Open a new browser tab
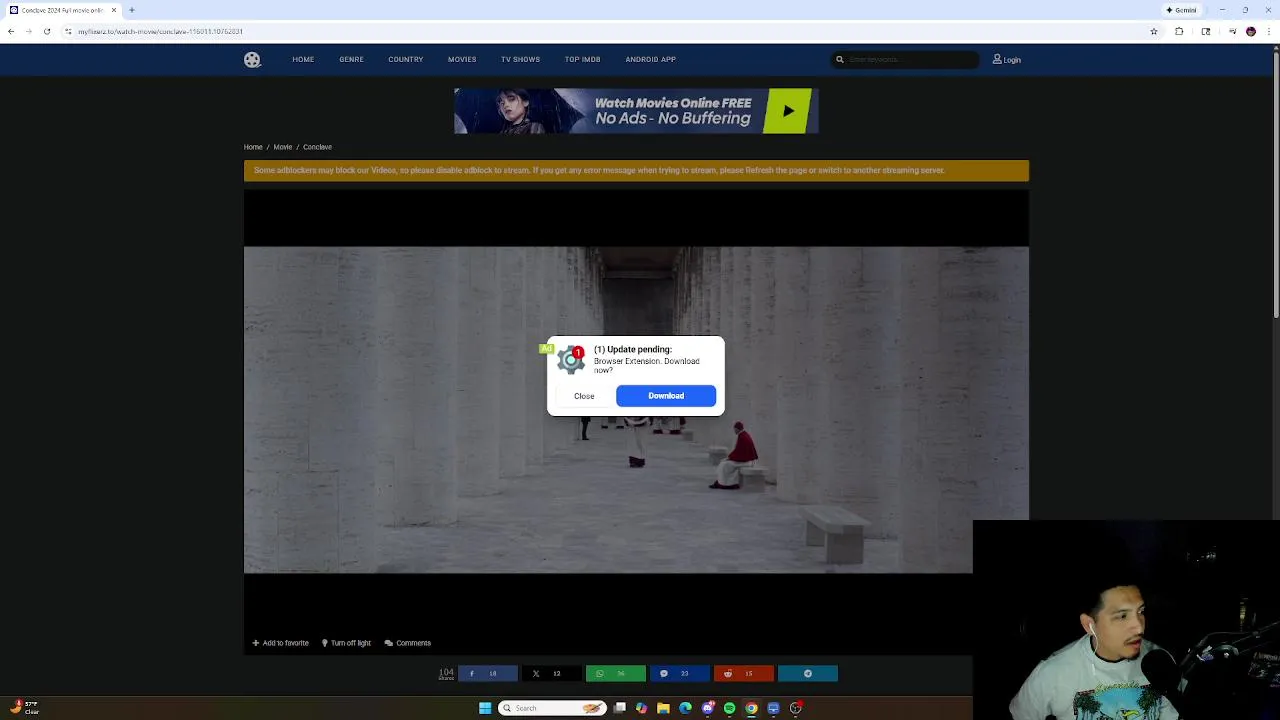The height and width of the screenshot is (720, 1280). click(x=131, y=10)
